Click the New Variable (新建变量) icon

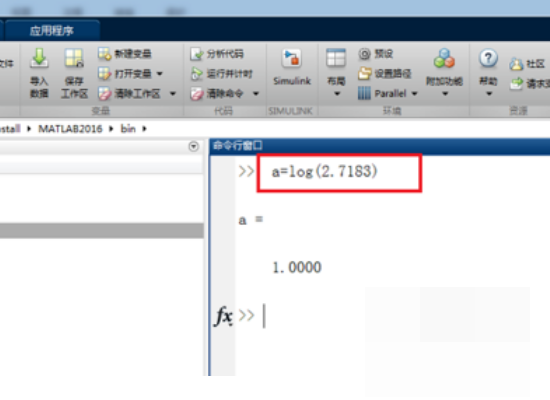[x=105, y=54]
